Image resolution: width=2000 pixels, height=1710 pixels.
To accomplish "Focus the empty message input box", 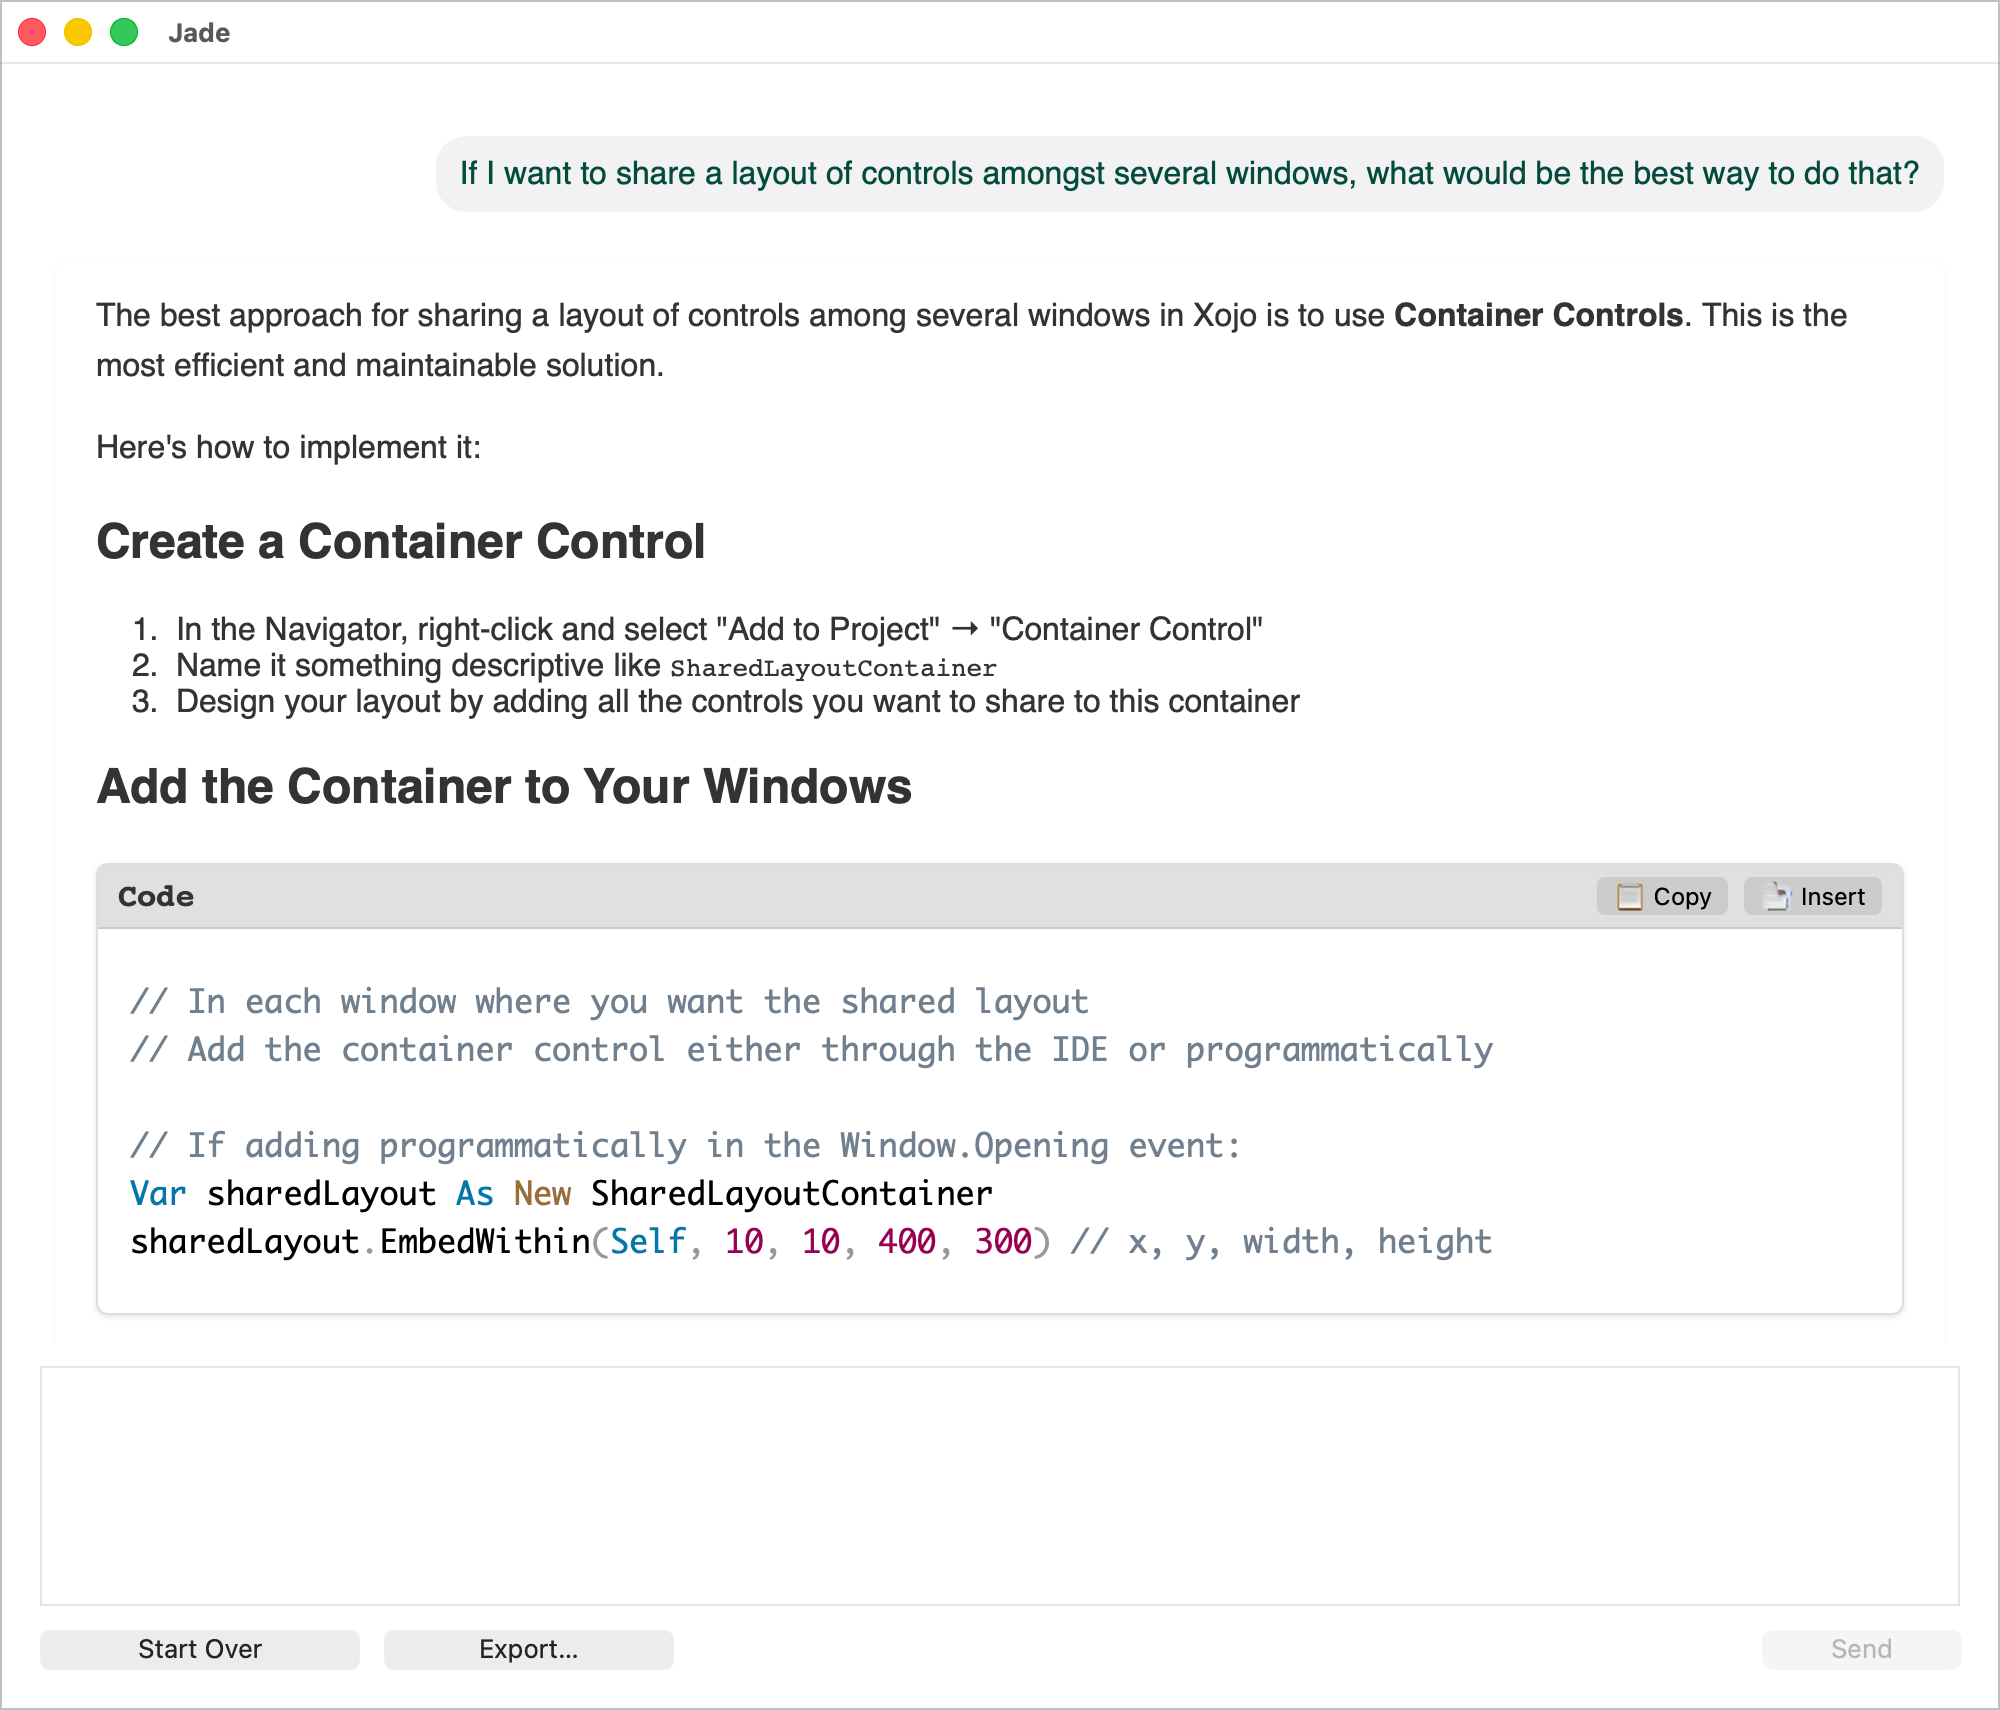I will pos(999,1485).
